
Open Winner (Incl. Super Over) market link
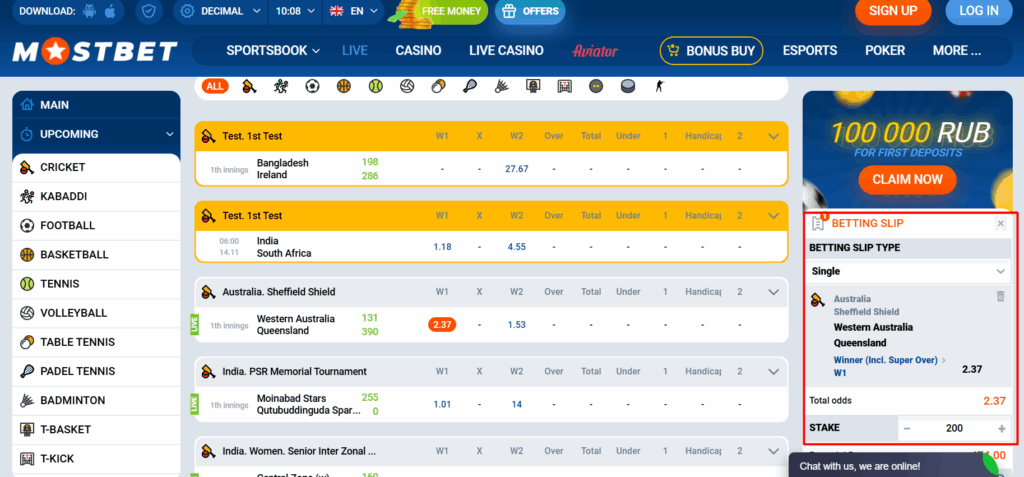(886, 360)
